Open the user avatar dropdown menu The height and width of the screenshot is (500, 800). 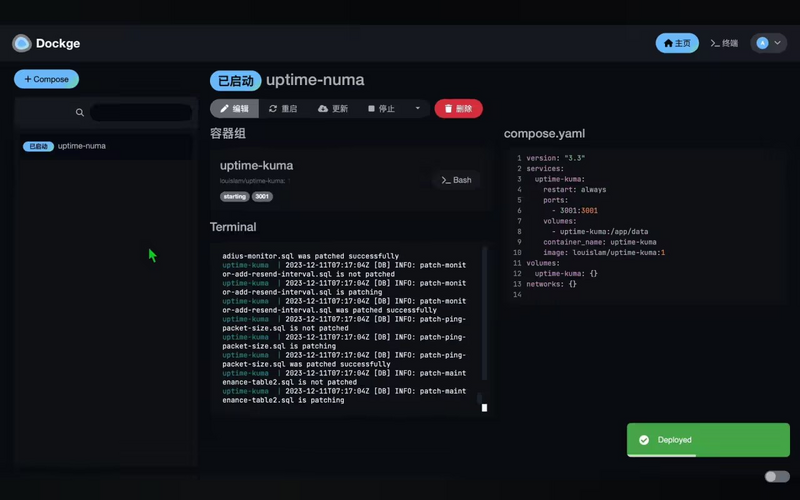(x=768, y=43)
